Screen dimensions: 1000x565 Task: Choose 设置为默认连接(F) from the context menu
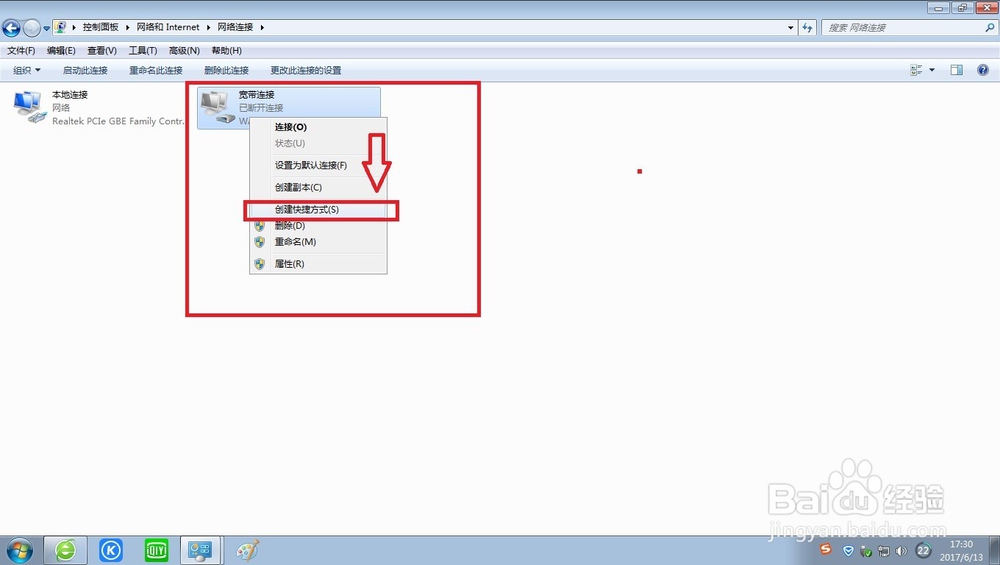(318, 165)
